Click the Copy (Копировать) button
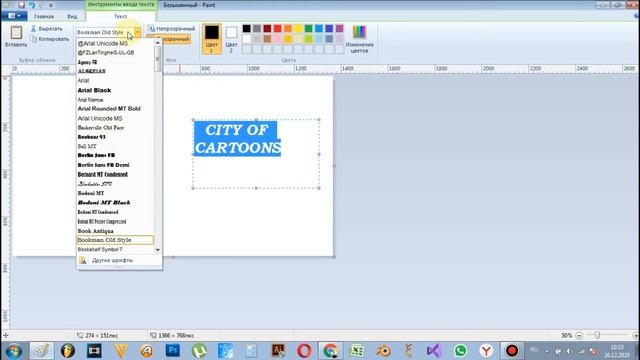Image resolution: width=640 pixels, height=360 pixels. point(50,39)
